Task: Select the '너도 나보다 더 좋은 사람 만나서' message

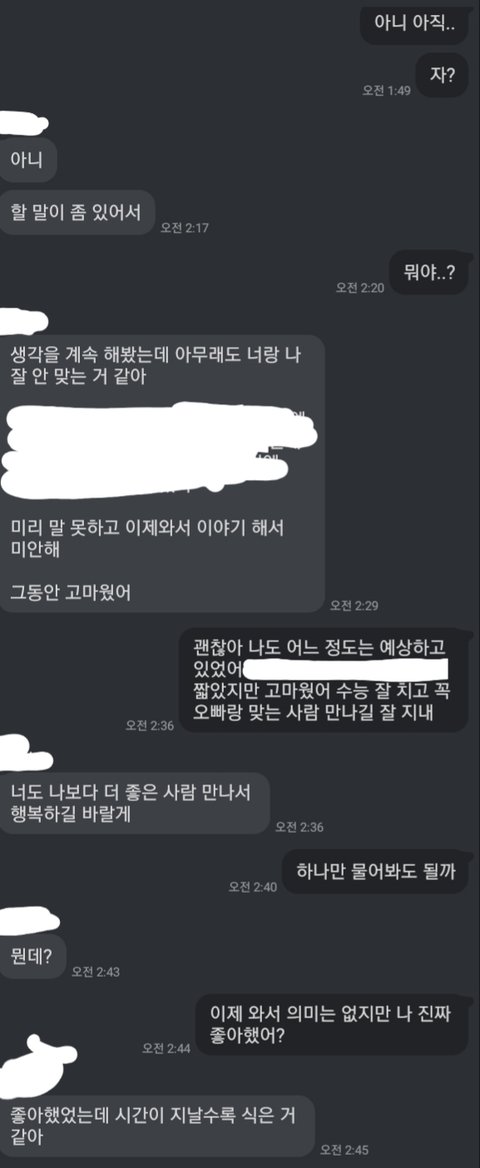Action: (134, 802)
